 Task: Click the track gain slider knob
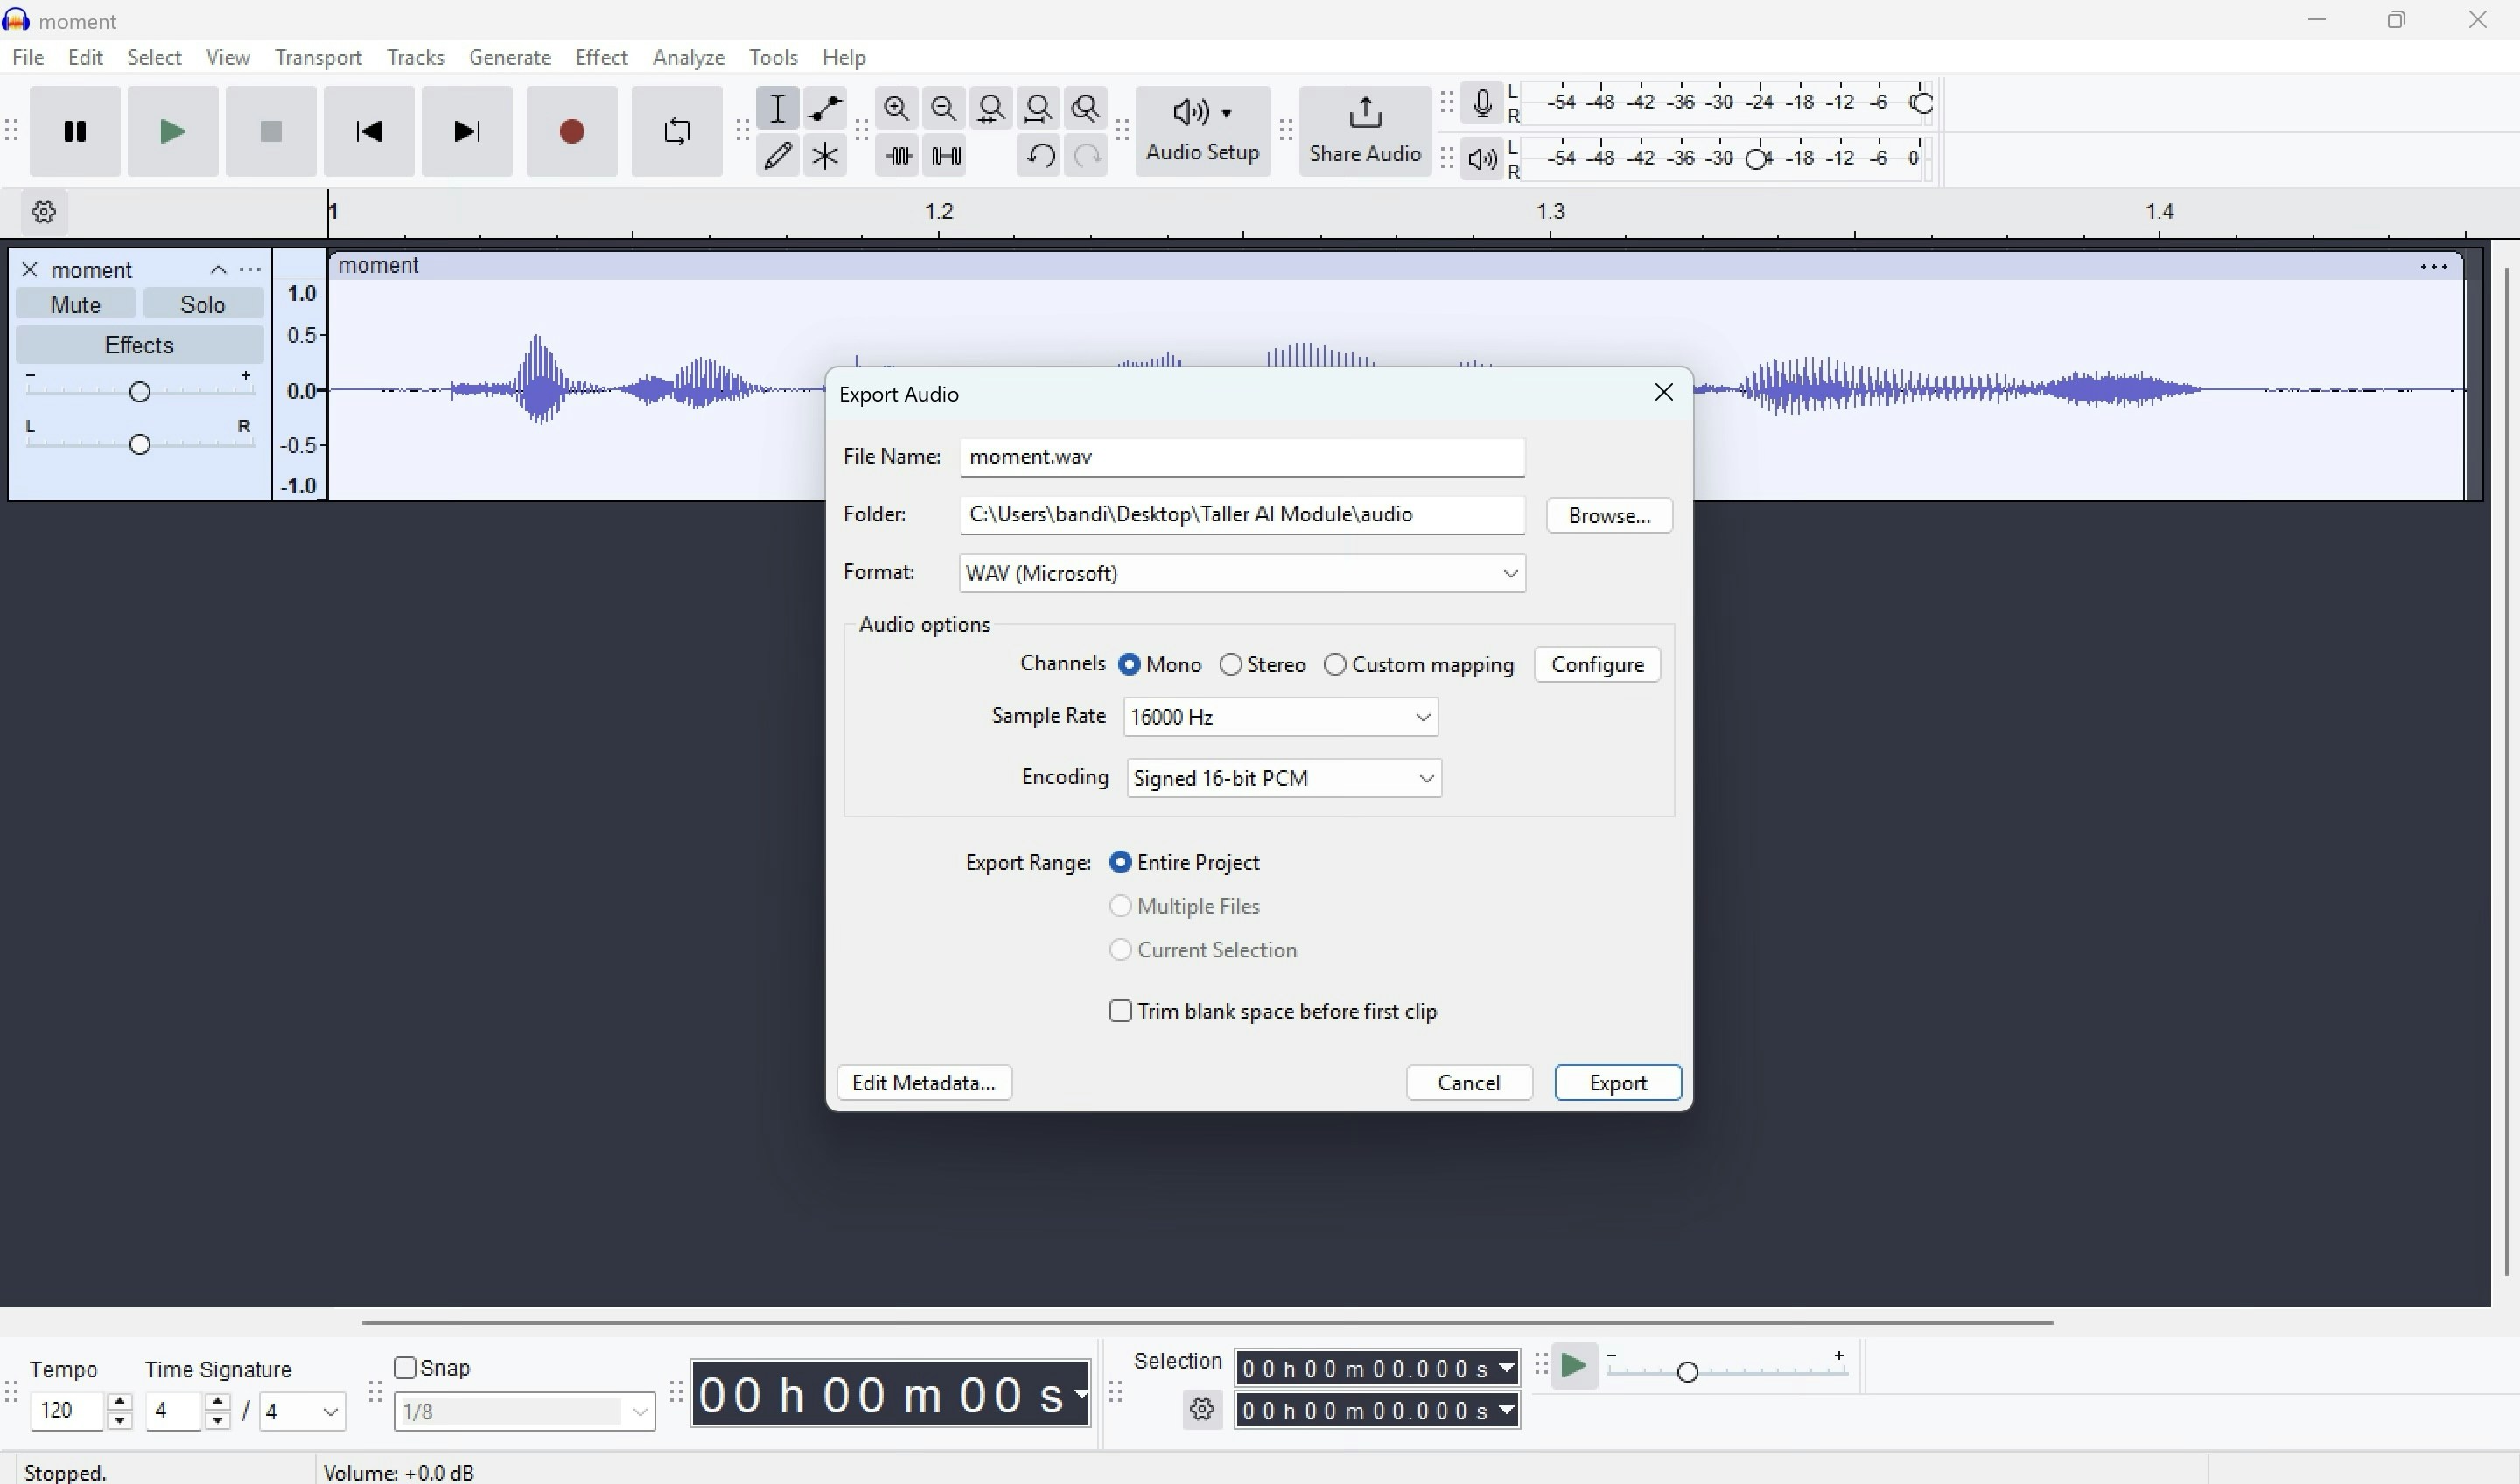(140, 392)
